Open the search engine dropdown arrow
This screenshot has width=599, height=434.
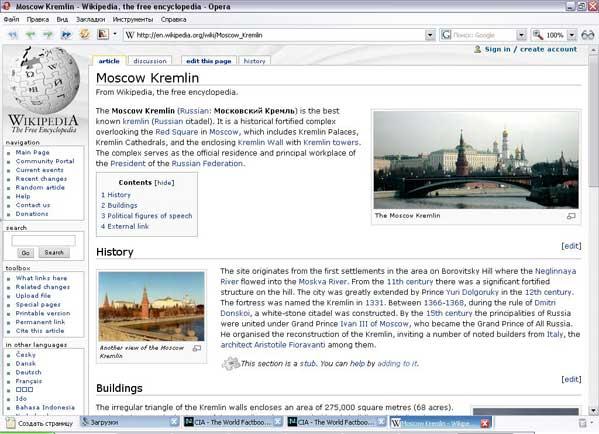521,36
